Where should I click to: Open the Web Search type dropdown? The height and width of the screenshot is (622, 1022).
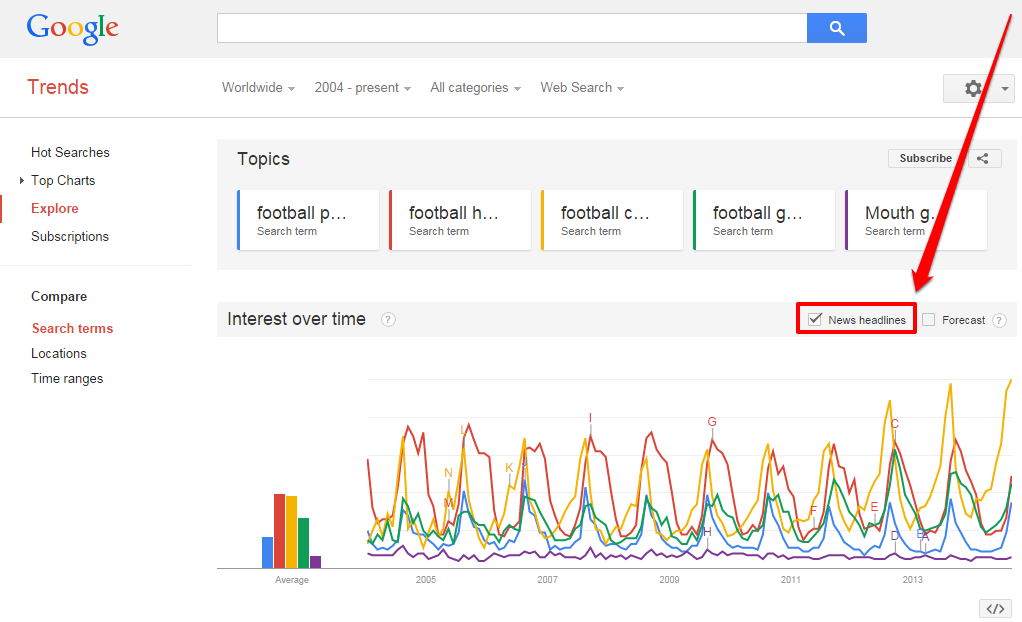point(582,87)
